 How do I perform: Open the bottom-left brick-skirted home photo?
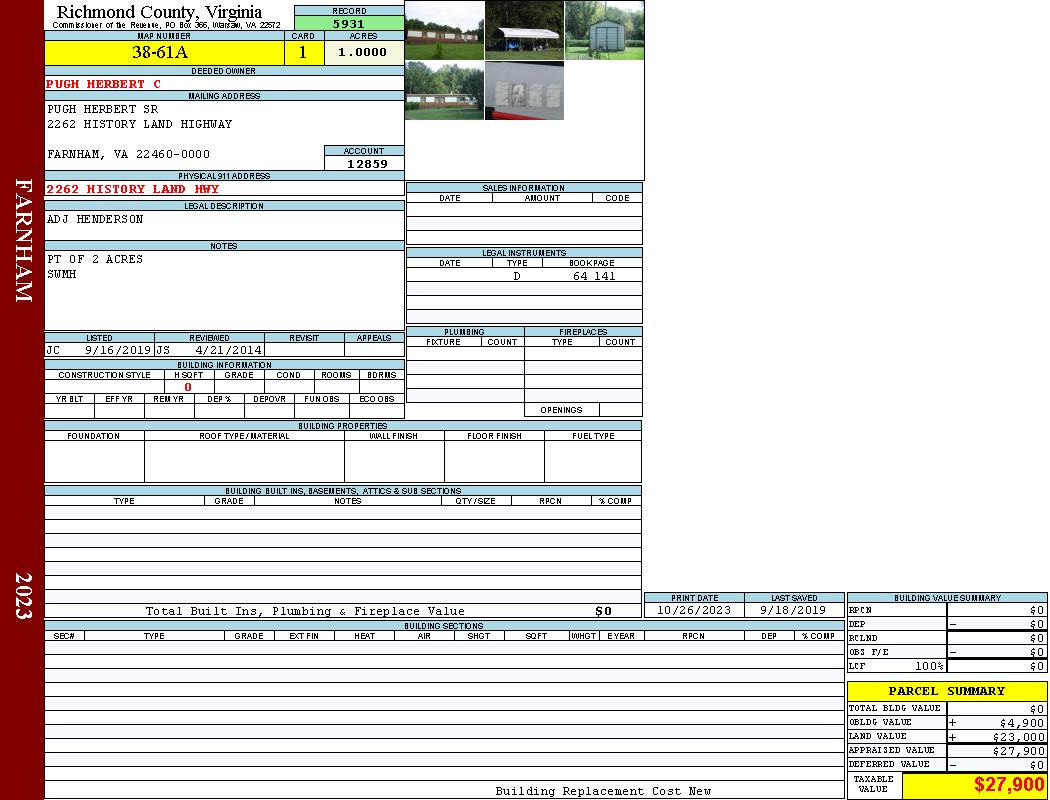(444, 91)
